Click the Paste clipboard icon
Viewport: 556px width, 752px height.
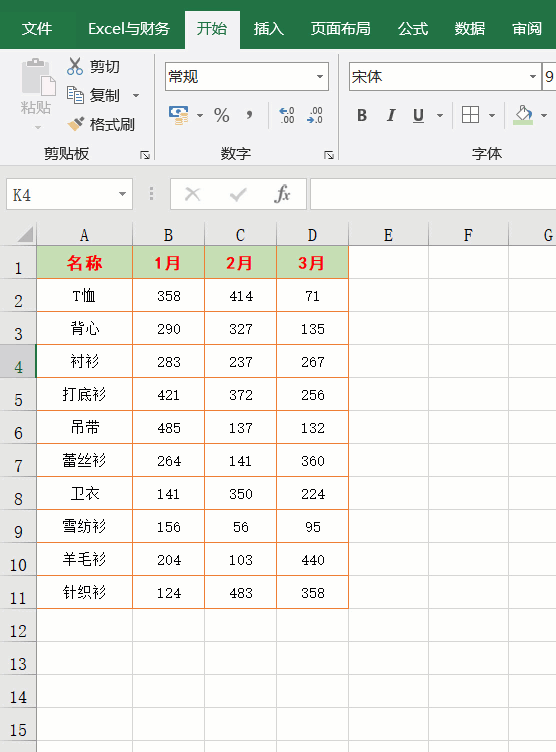[38, 77]
